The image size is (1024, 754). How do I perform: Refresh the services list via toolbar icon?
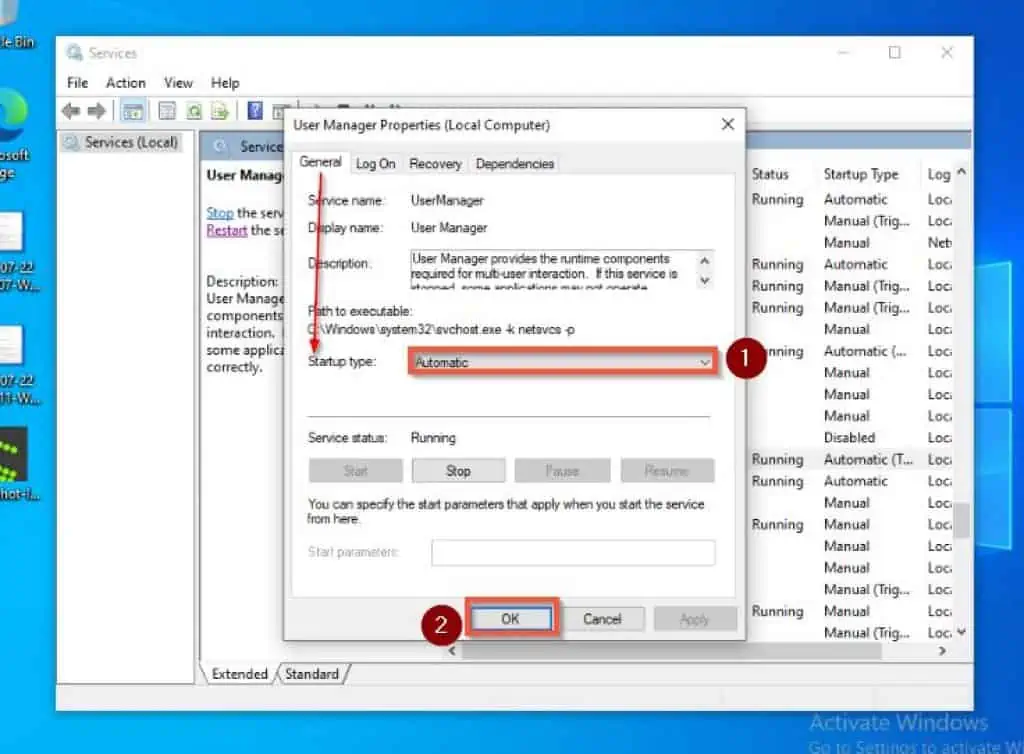(194, 111)
